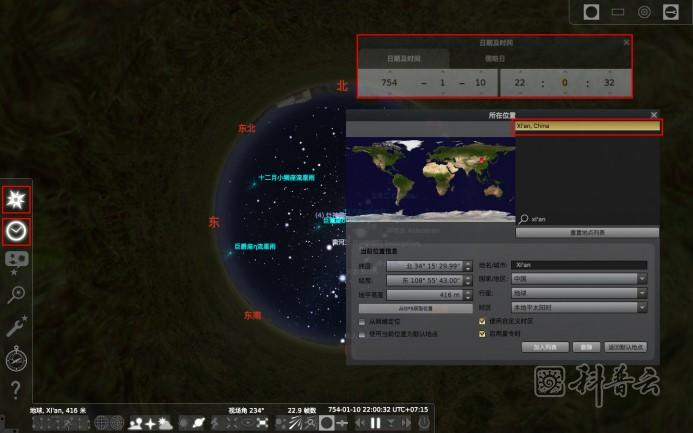Image resolution: width=693 pixels, height=433 pixels.
Task: Open the country dropdown showing 中国
Action: [579, 279]
